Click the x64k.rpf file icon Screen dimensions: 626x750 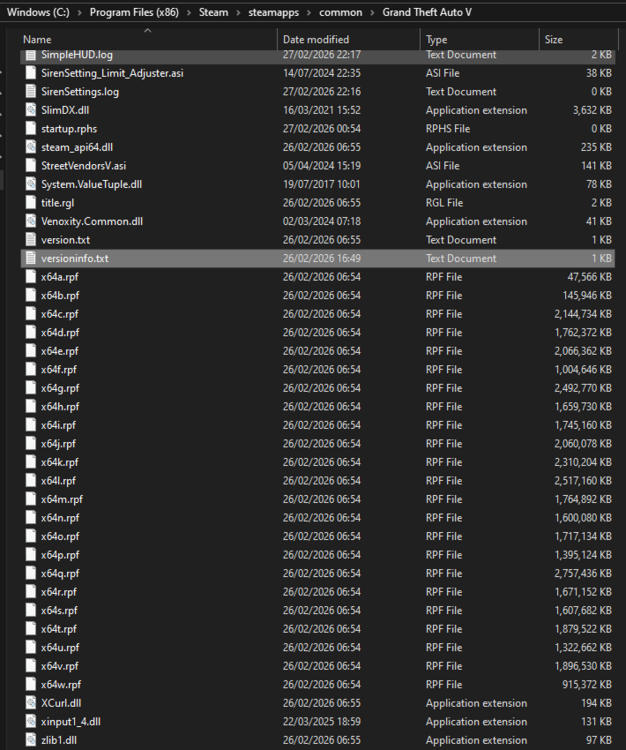point(31,463)
